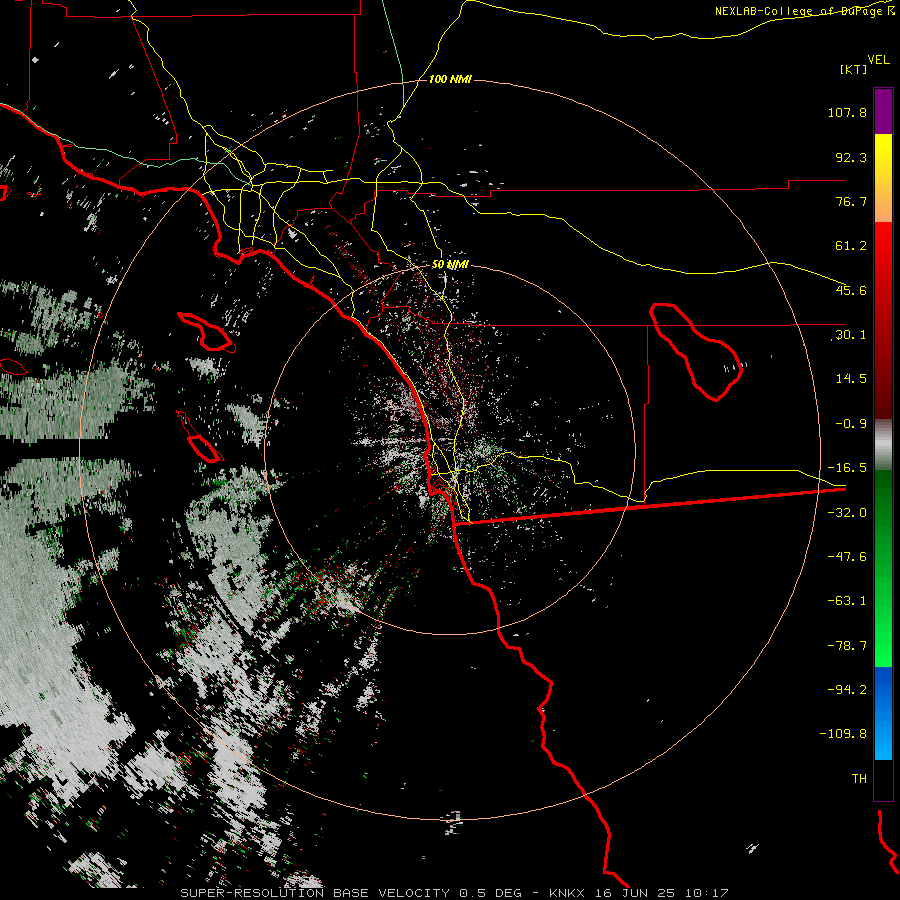Click the -0.9 velocity scale value
This screenshot has height=900, width=900.
pos(851,424)
